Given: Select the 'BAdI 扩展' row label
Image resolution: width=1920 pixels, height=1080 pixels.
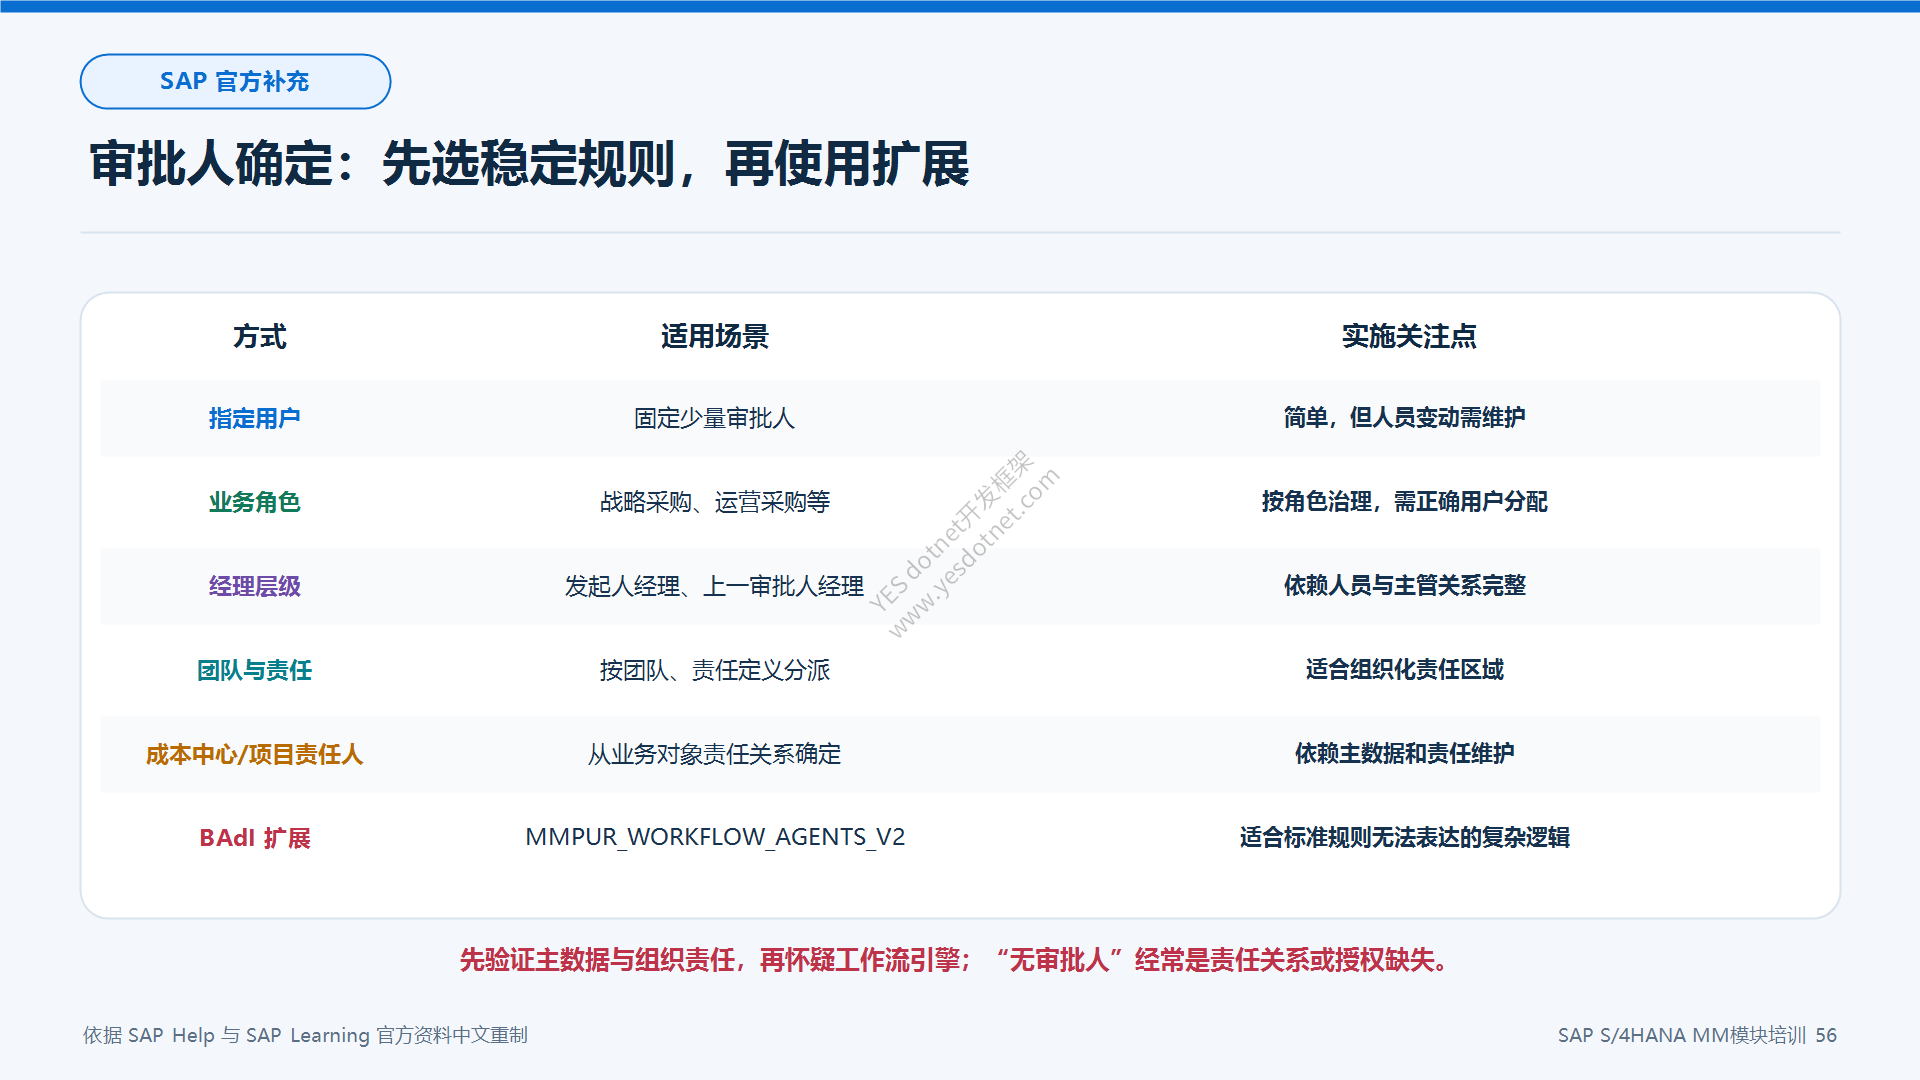Looking at the screenshot, I should coord(254,838).
